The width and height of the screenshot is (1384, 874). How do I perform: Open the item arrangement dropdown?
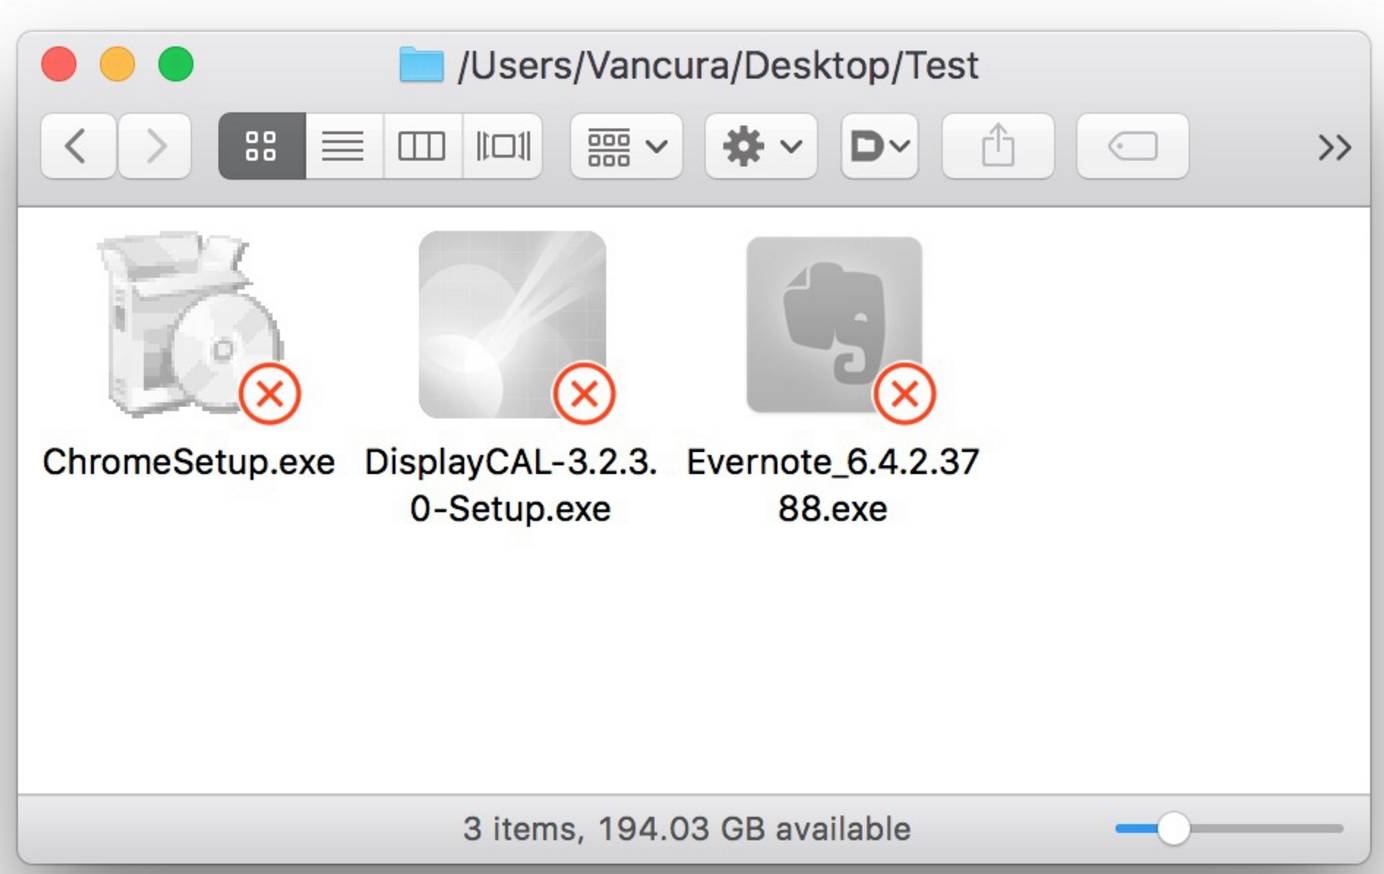click(x=627, y=147)
